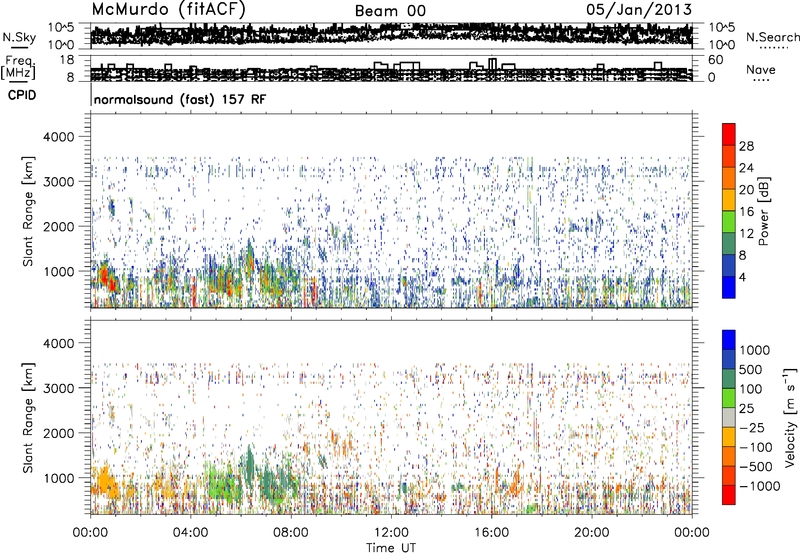Click the '-1000' velocity colorbar label
This screenshot has height=554, width=800.
759,486
